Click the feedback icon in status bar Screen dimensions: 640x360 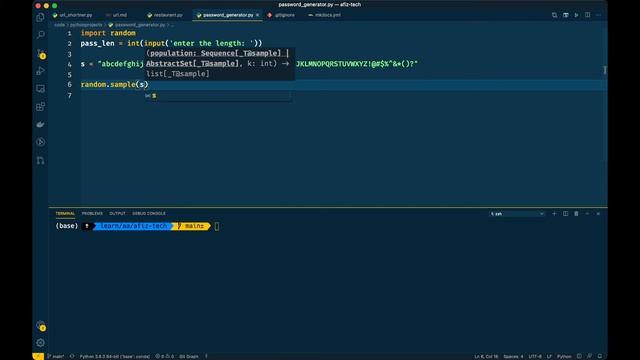coord(589,356)
